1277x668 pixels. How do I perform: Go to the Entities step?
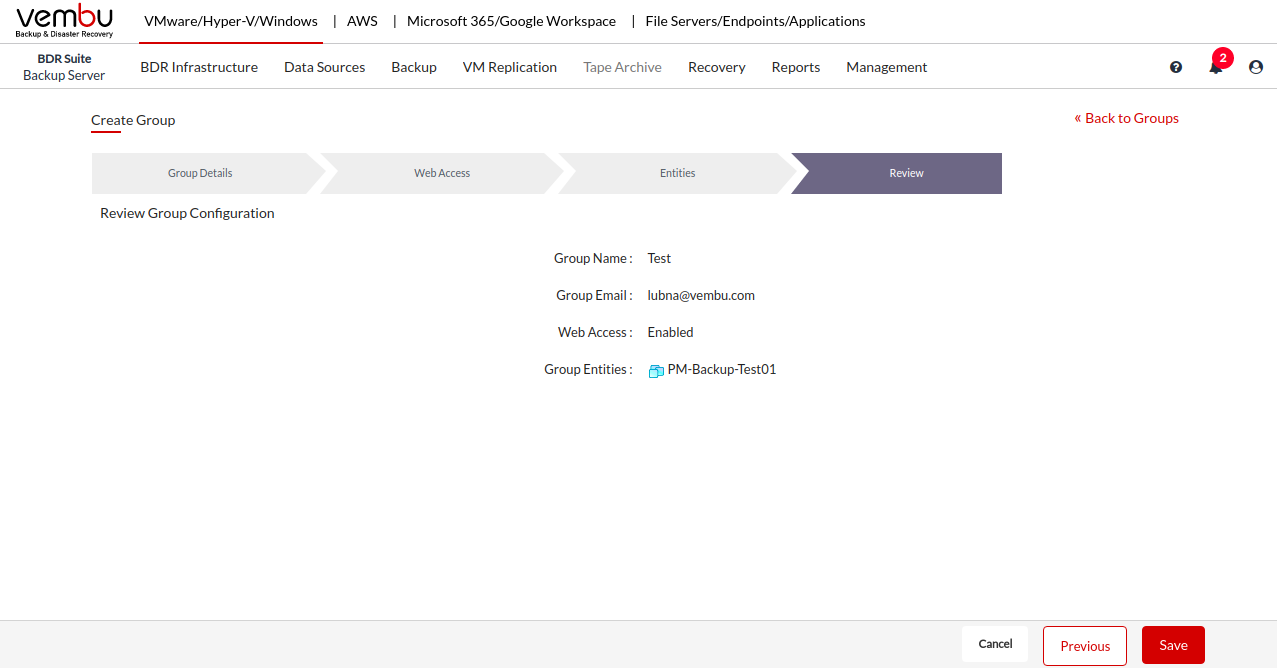pyautogui.click(x=677, y=173)
